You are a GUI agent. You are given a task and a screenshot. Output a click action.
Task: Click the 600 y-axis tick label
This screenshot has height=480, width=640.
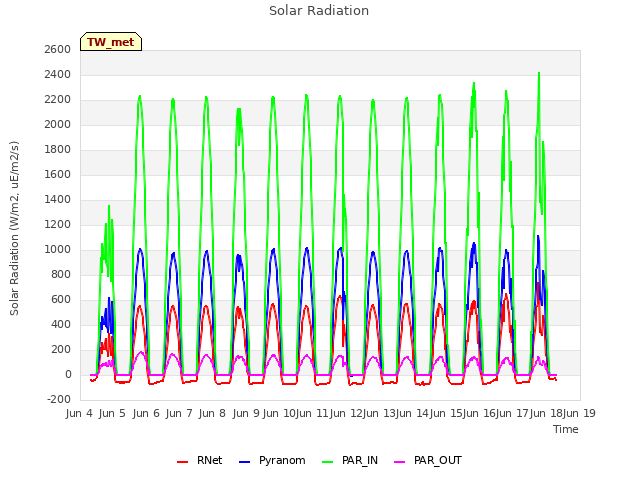[61, 300]
